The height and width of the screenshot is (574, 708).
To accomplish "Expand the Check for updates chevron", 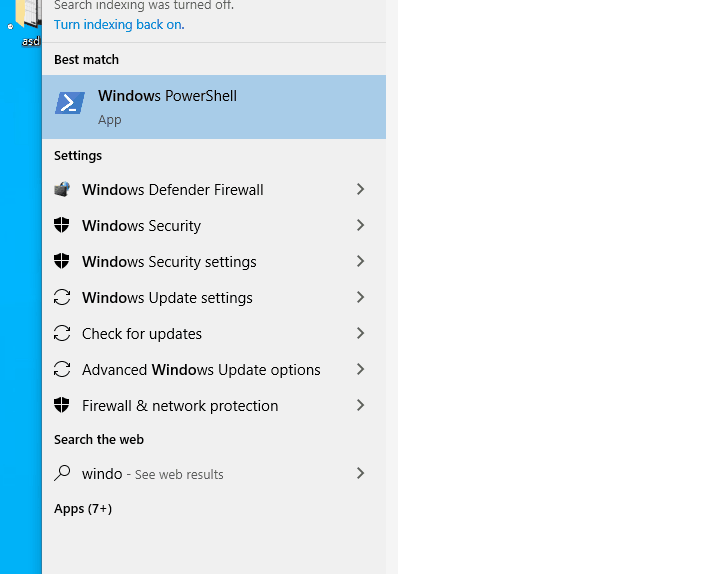I will tap(361, 333).
